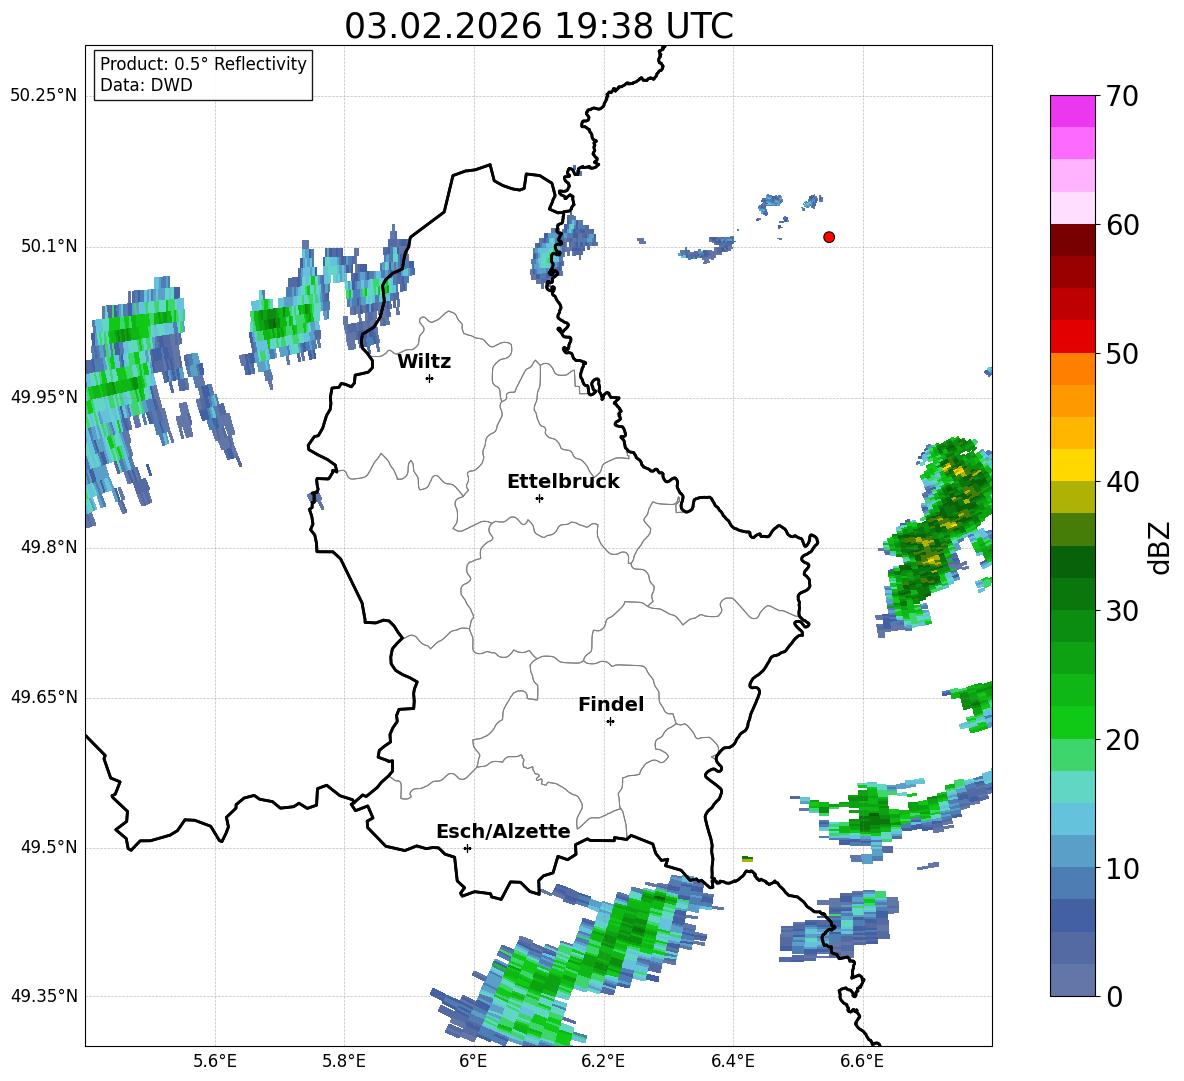Click the 'Data: DWD' text
1184x1081 pixels.
click(146, 85)
